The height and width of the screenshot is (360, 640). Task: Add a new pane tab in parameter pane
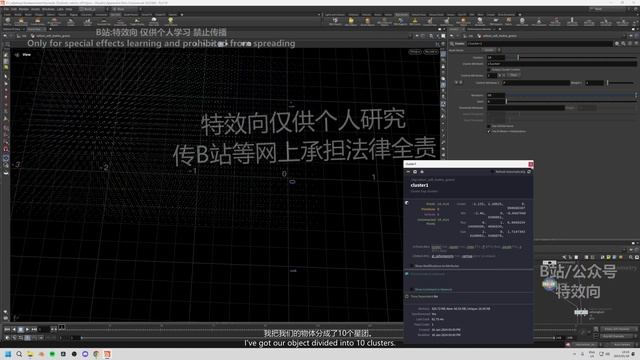(x=500, y=29)
